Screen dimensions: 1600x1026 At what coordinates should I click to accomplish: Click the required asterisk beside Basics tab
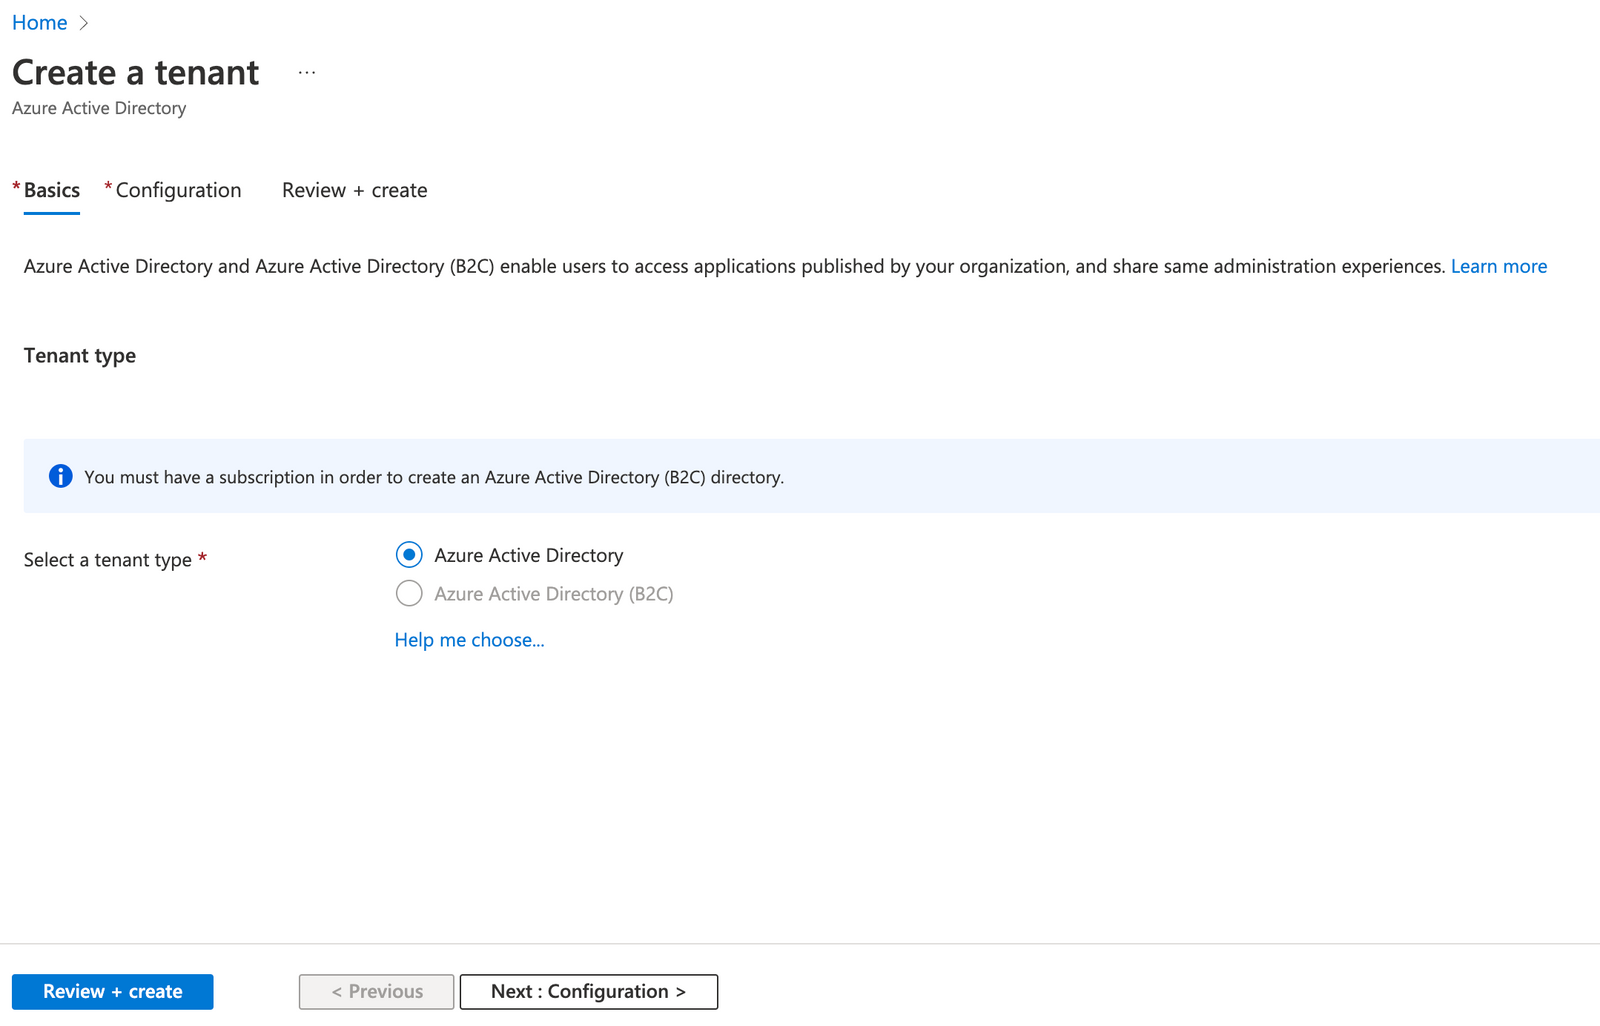coord(16,187)
